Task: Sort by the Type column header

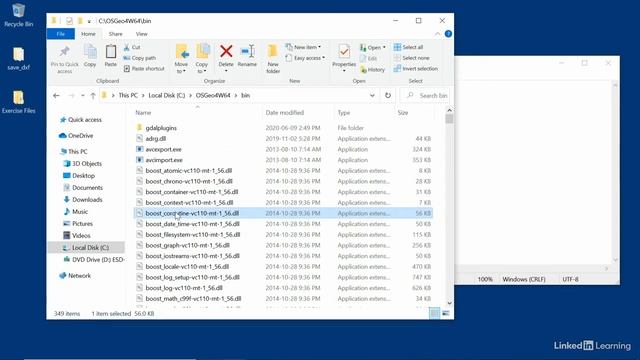Action: tap(344, 113)
